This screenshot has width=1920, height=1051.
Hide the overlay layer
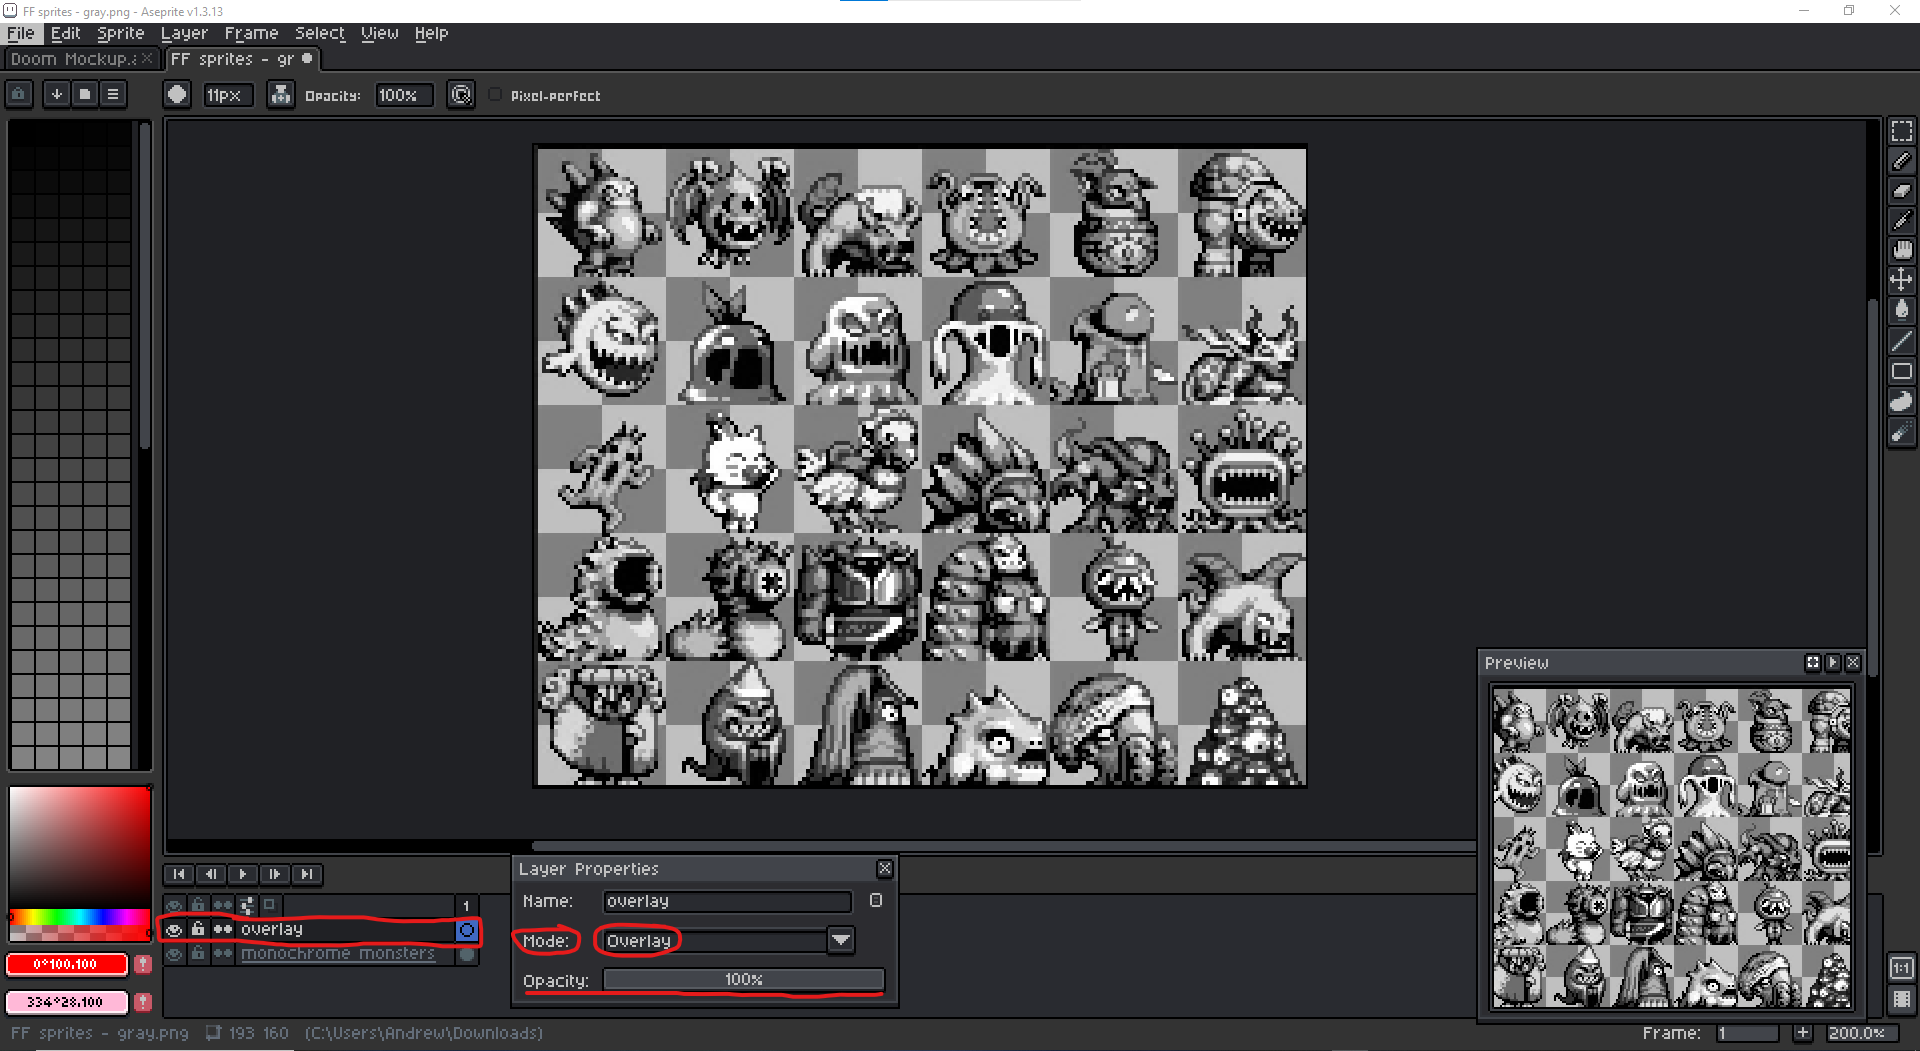coord(174,930)
